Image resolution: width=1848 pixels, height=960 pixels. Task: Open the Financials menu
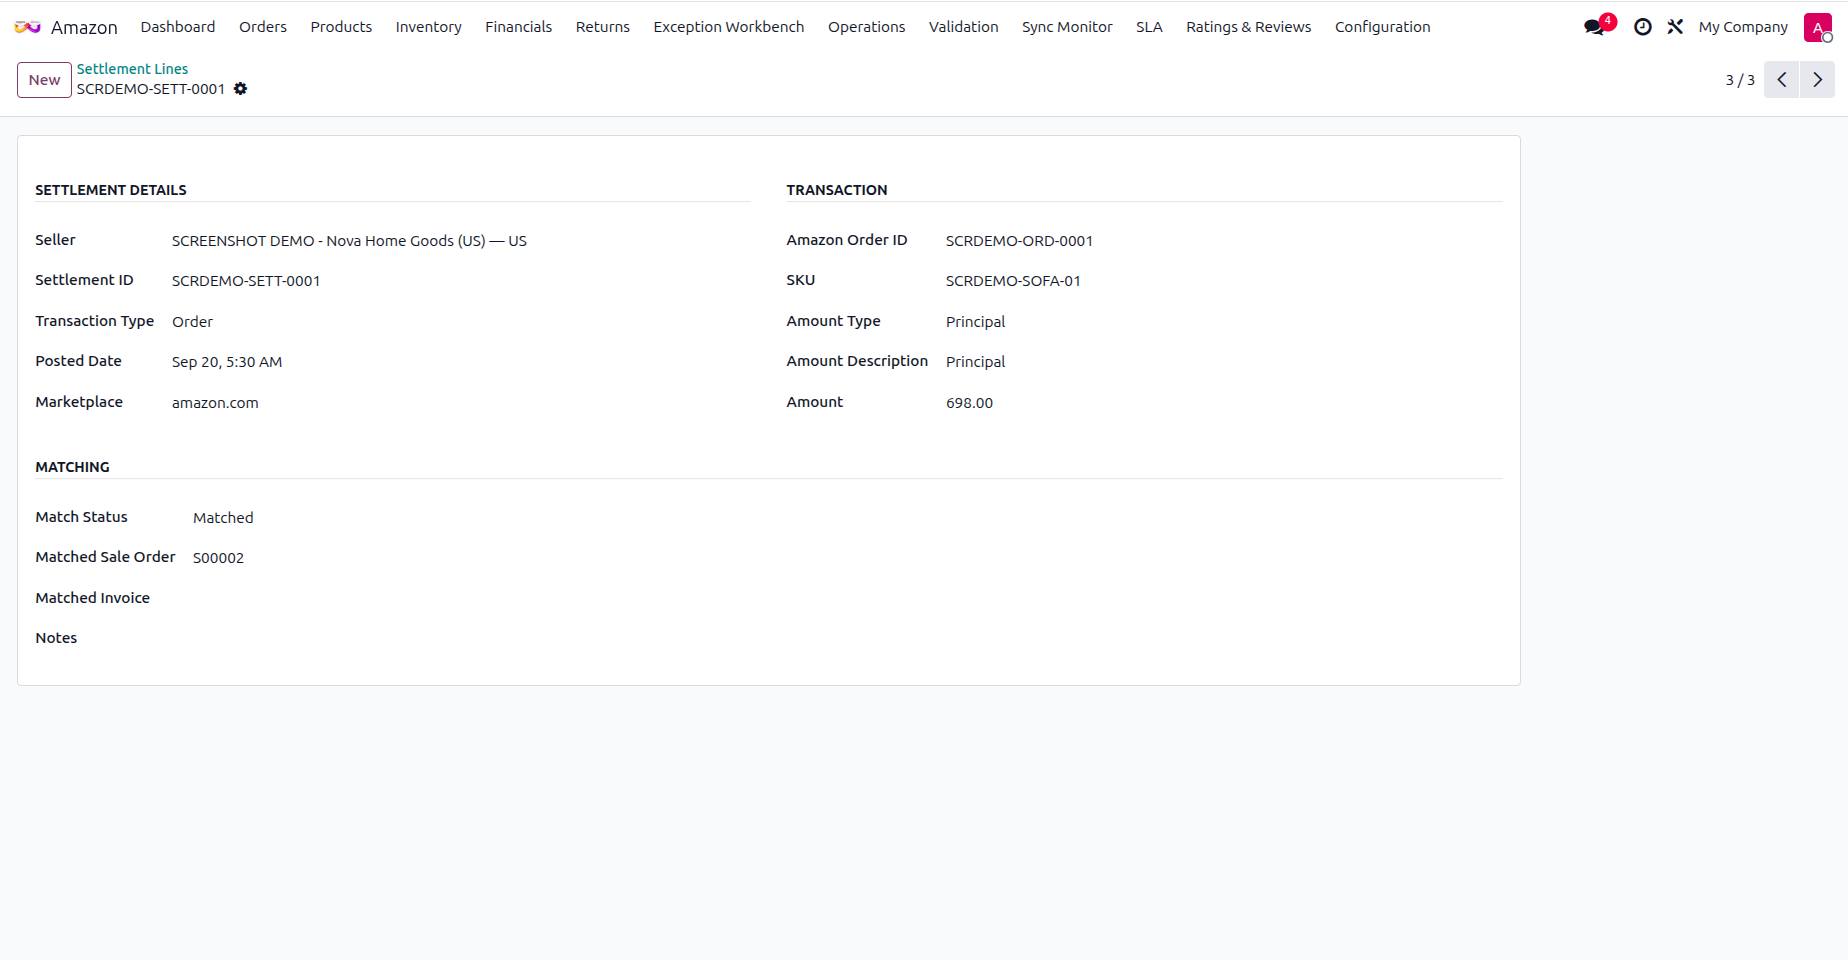(x=518, y=27)
